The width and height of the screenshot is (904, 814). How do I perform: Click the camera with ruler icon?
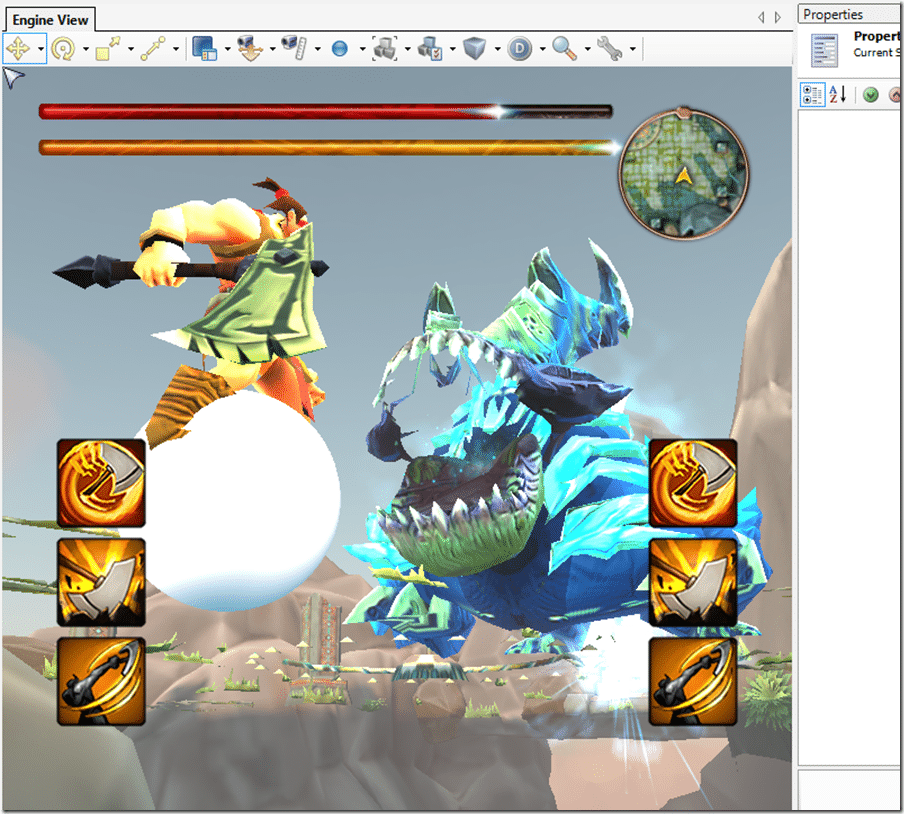click(295, 48)
